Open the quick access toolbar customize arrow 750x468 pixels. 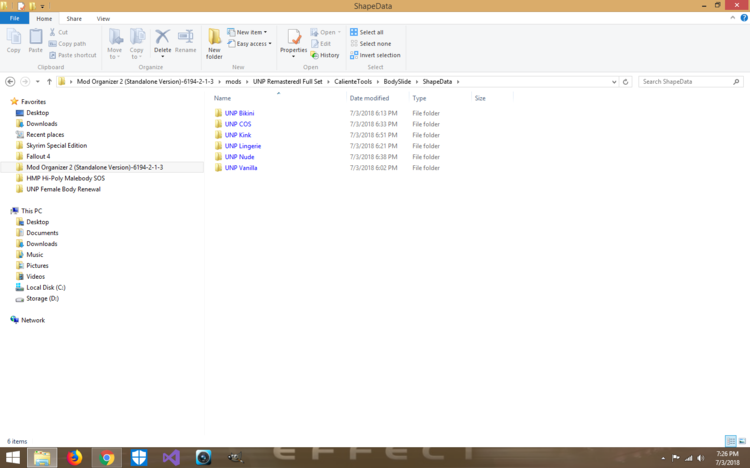[x=42, y=6]
